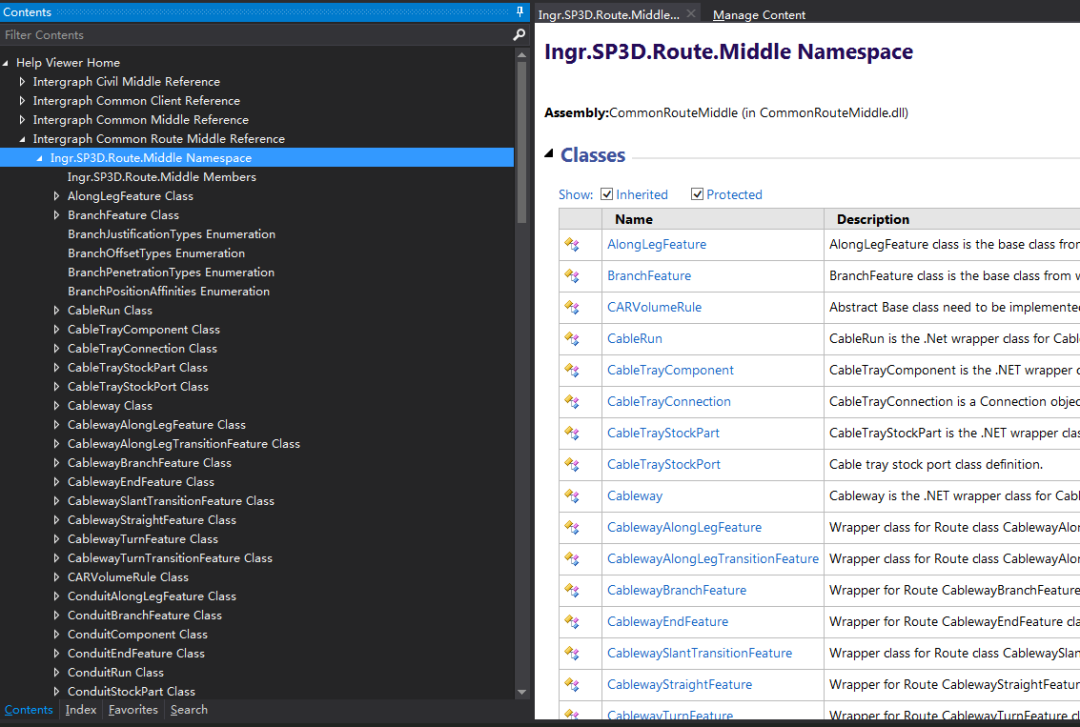Click the class icon beside CablewayStraightFeature row
This screenshot has width=1080, height=727.
click(x=572, y=685)
